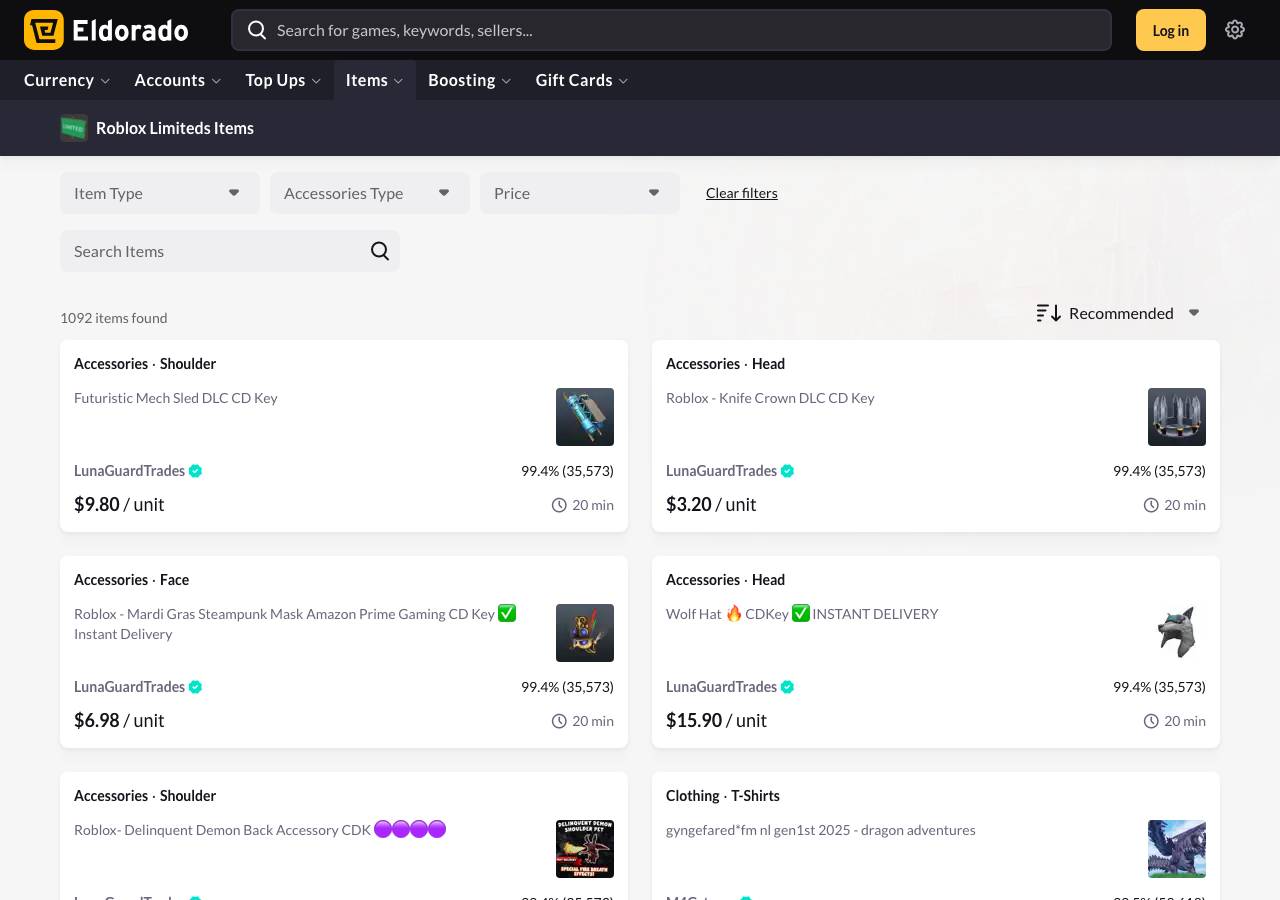
Task: Click the Eldorado brand name text
Action: (130, 30)
